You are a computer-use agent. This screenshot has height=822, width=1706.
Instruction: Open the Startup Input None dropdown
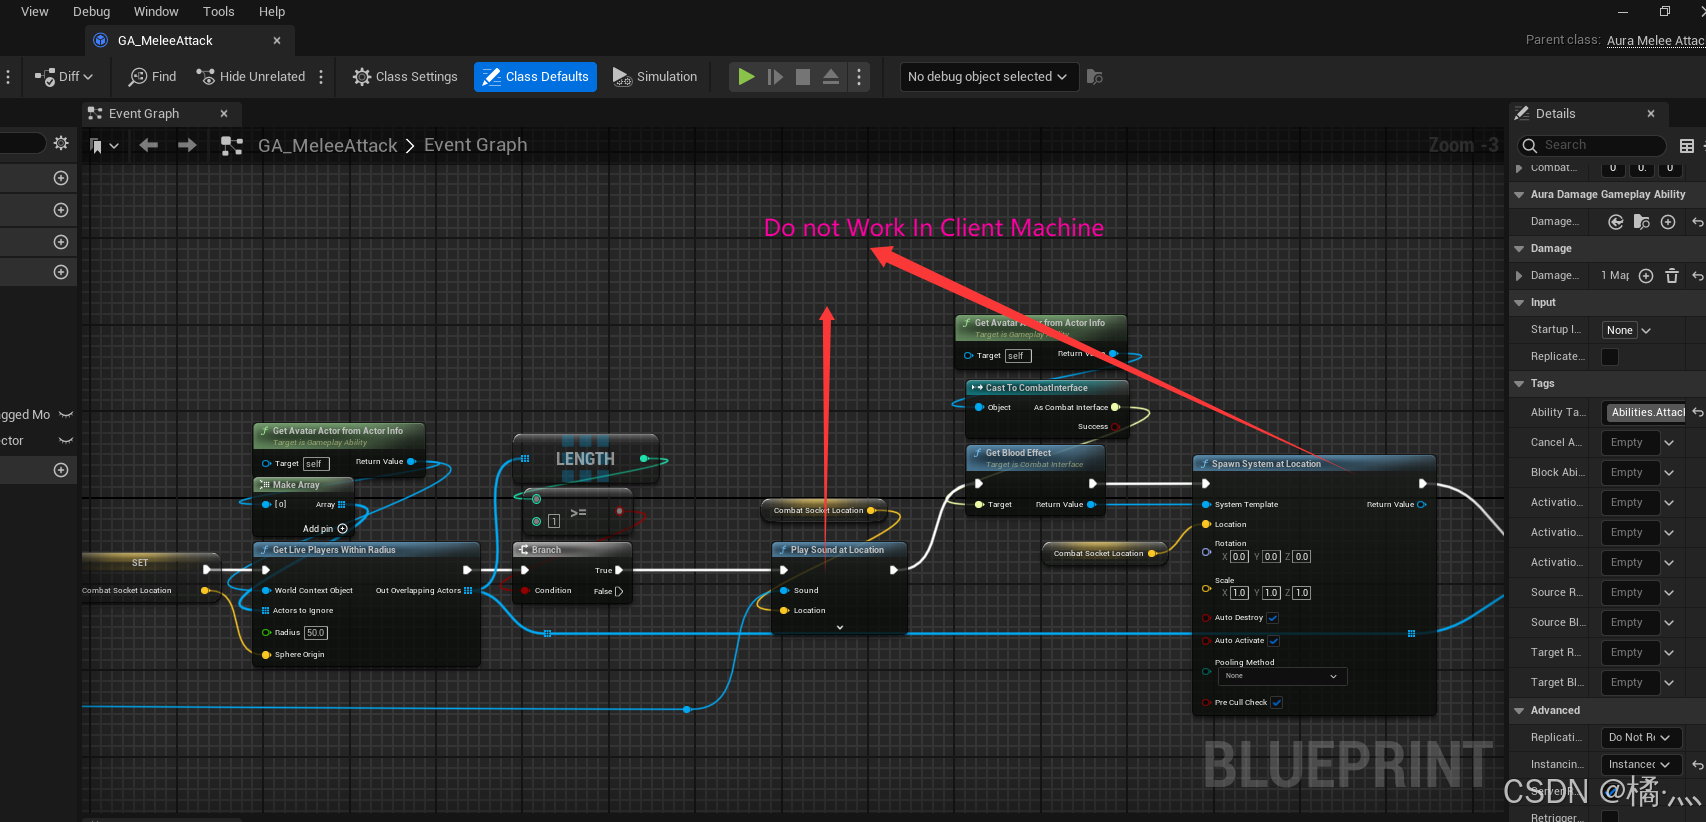click(x=1627, y=330)
